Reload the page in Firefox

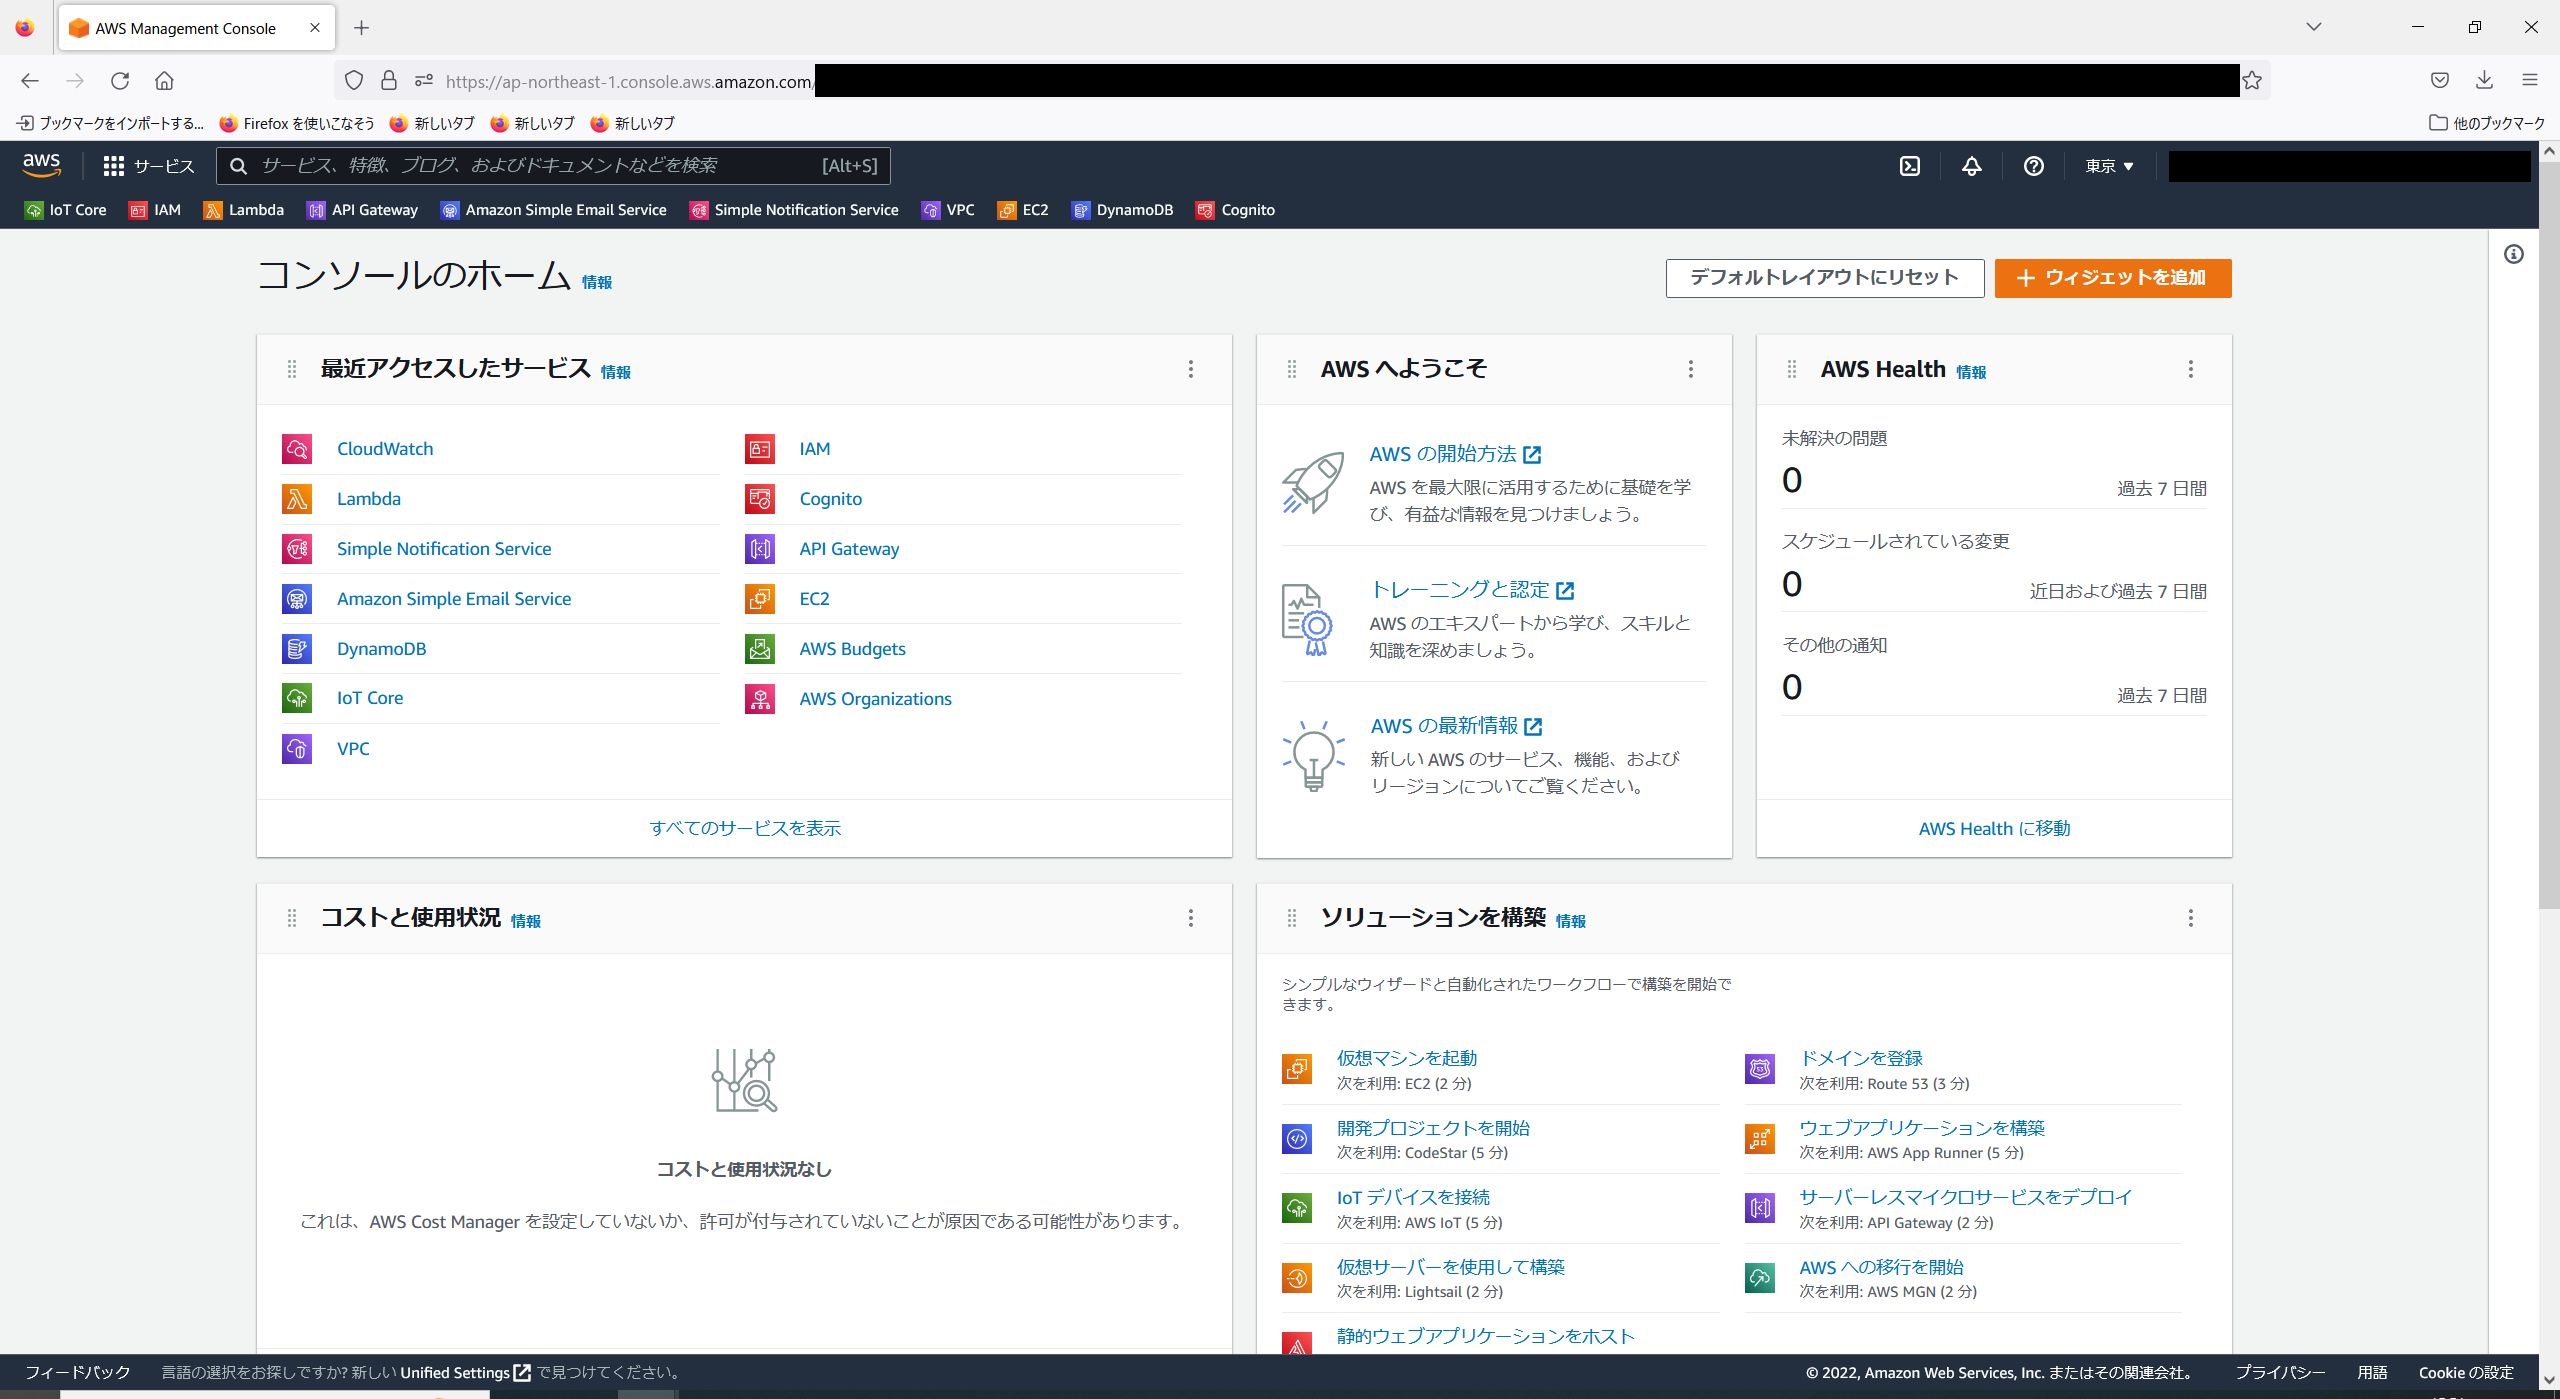[120, 81]
